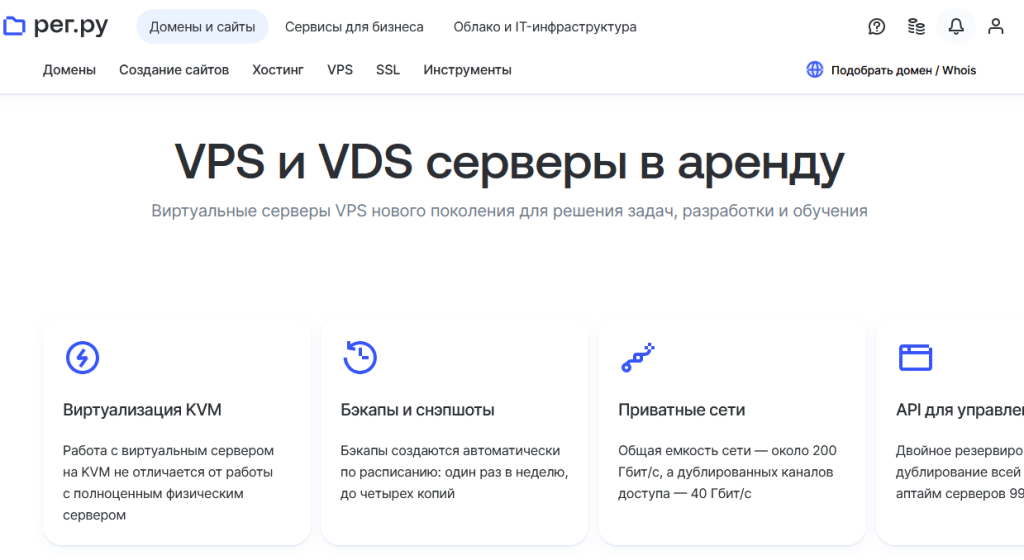Open the SSL menu item
1024x560 pixels.
coord(388,70)
